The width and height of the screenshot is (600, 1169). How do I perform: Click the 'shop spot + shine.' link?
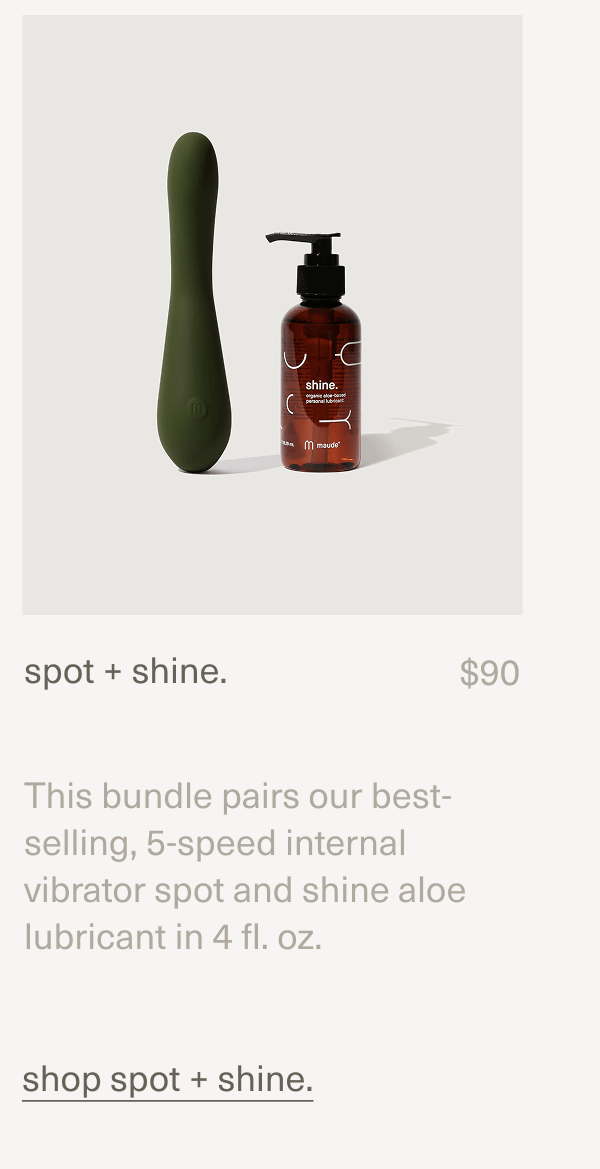(x=166, y=1079)
